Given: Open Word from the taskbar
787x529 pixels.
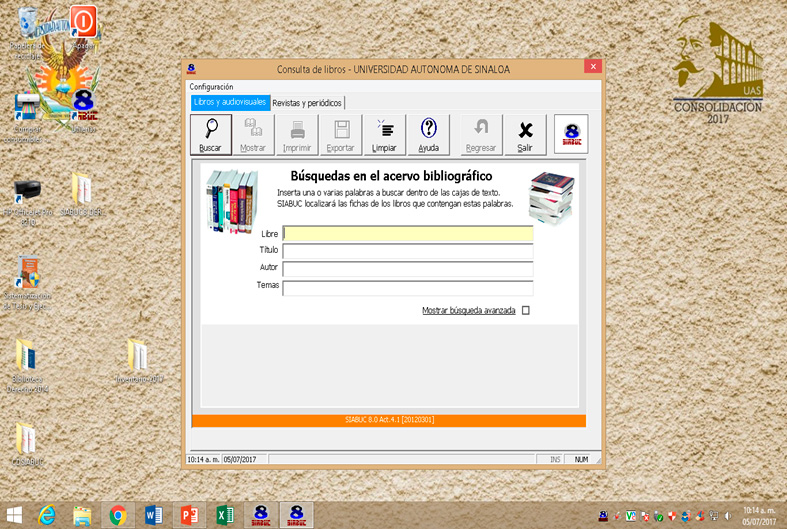Looking at the screenshot, I should pyautogui.click(x=154, y=515).
